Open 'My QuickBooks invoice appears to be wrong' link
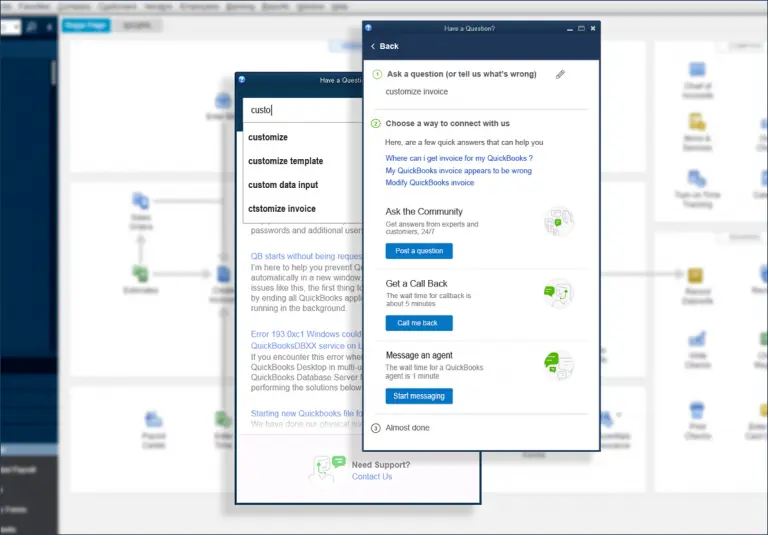 [x=458, y=170]
